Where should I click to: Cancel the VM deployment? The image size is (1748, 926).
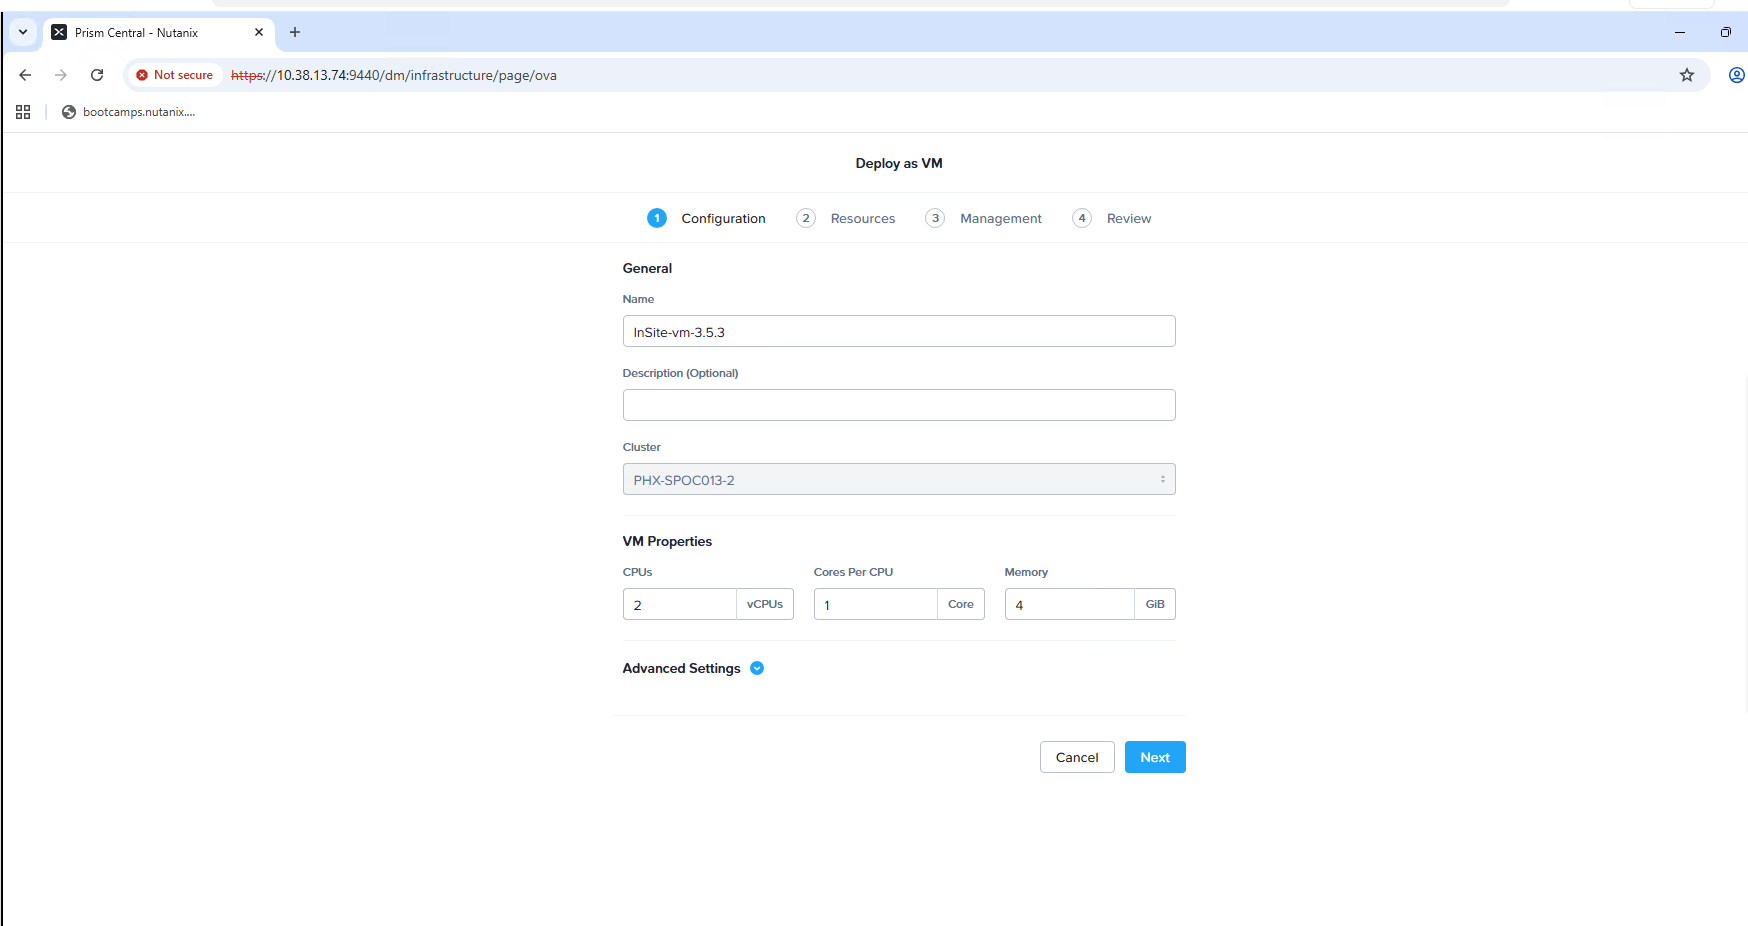[1076, 757]
